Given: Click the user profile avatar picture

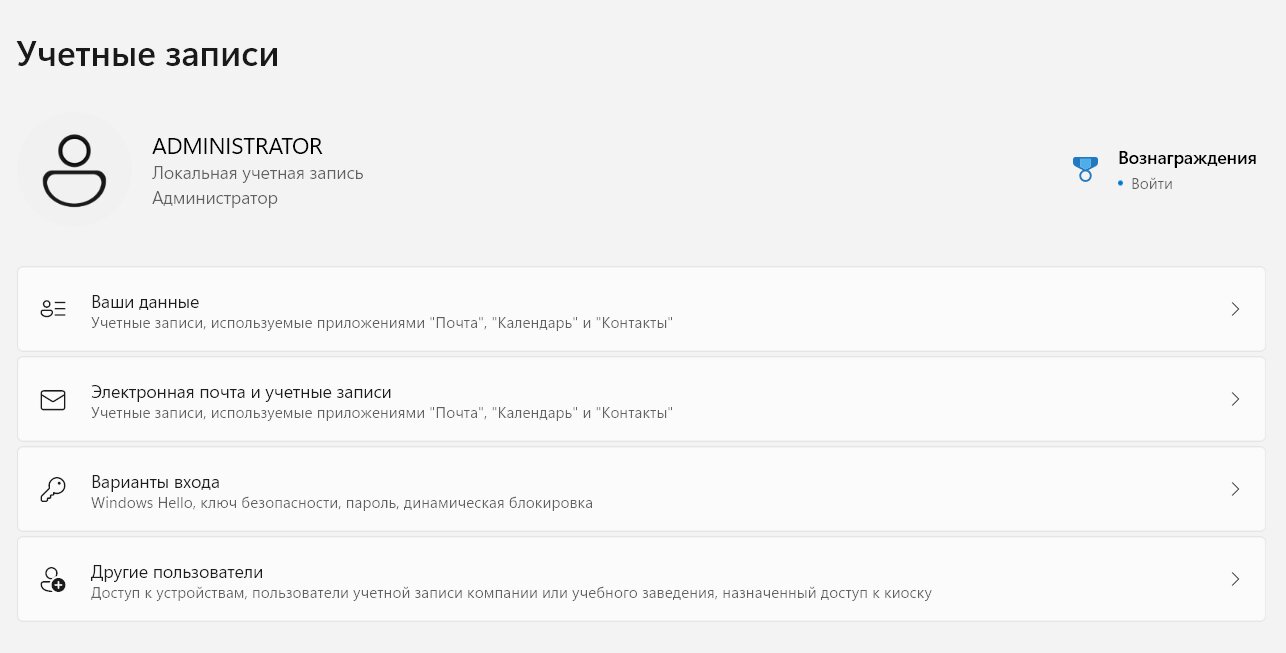Looking at the screenshot, I should [75, 171].
